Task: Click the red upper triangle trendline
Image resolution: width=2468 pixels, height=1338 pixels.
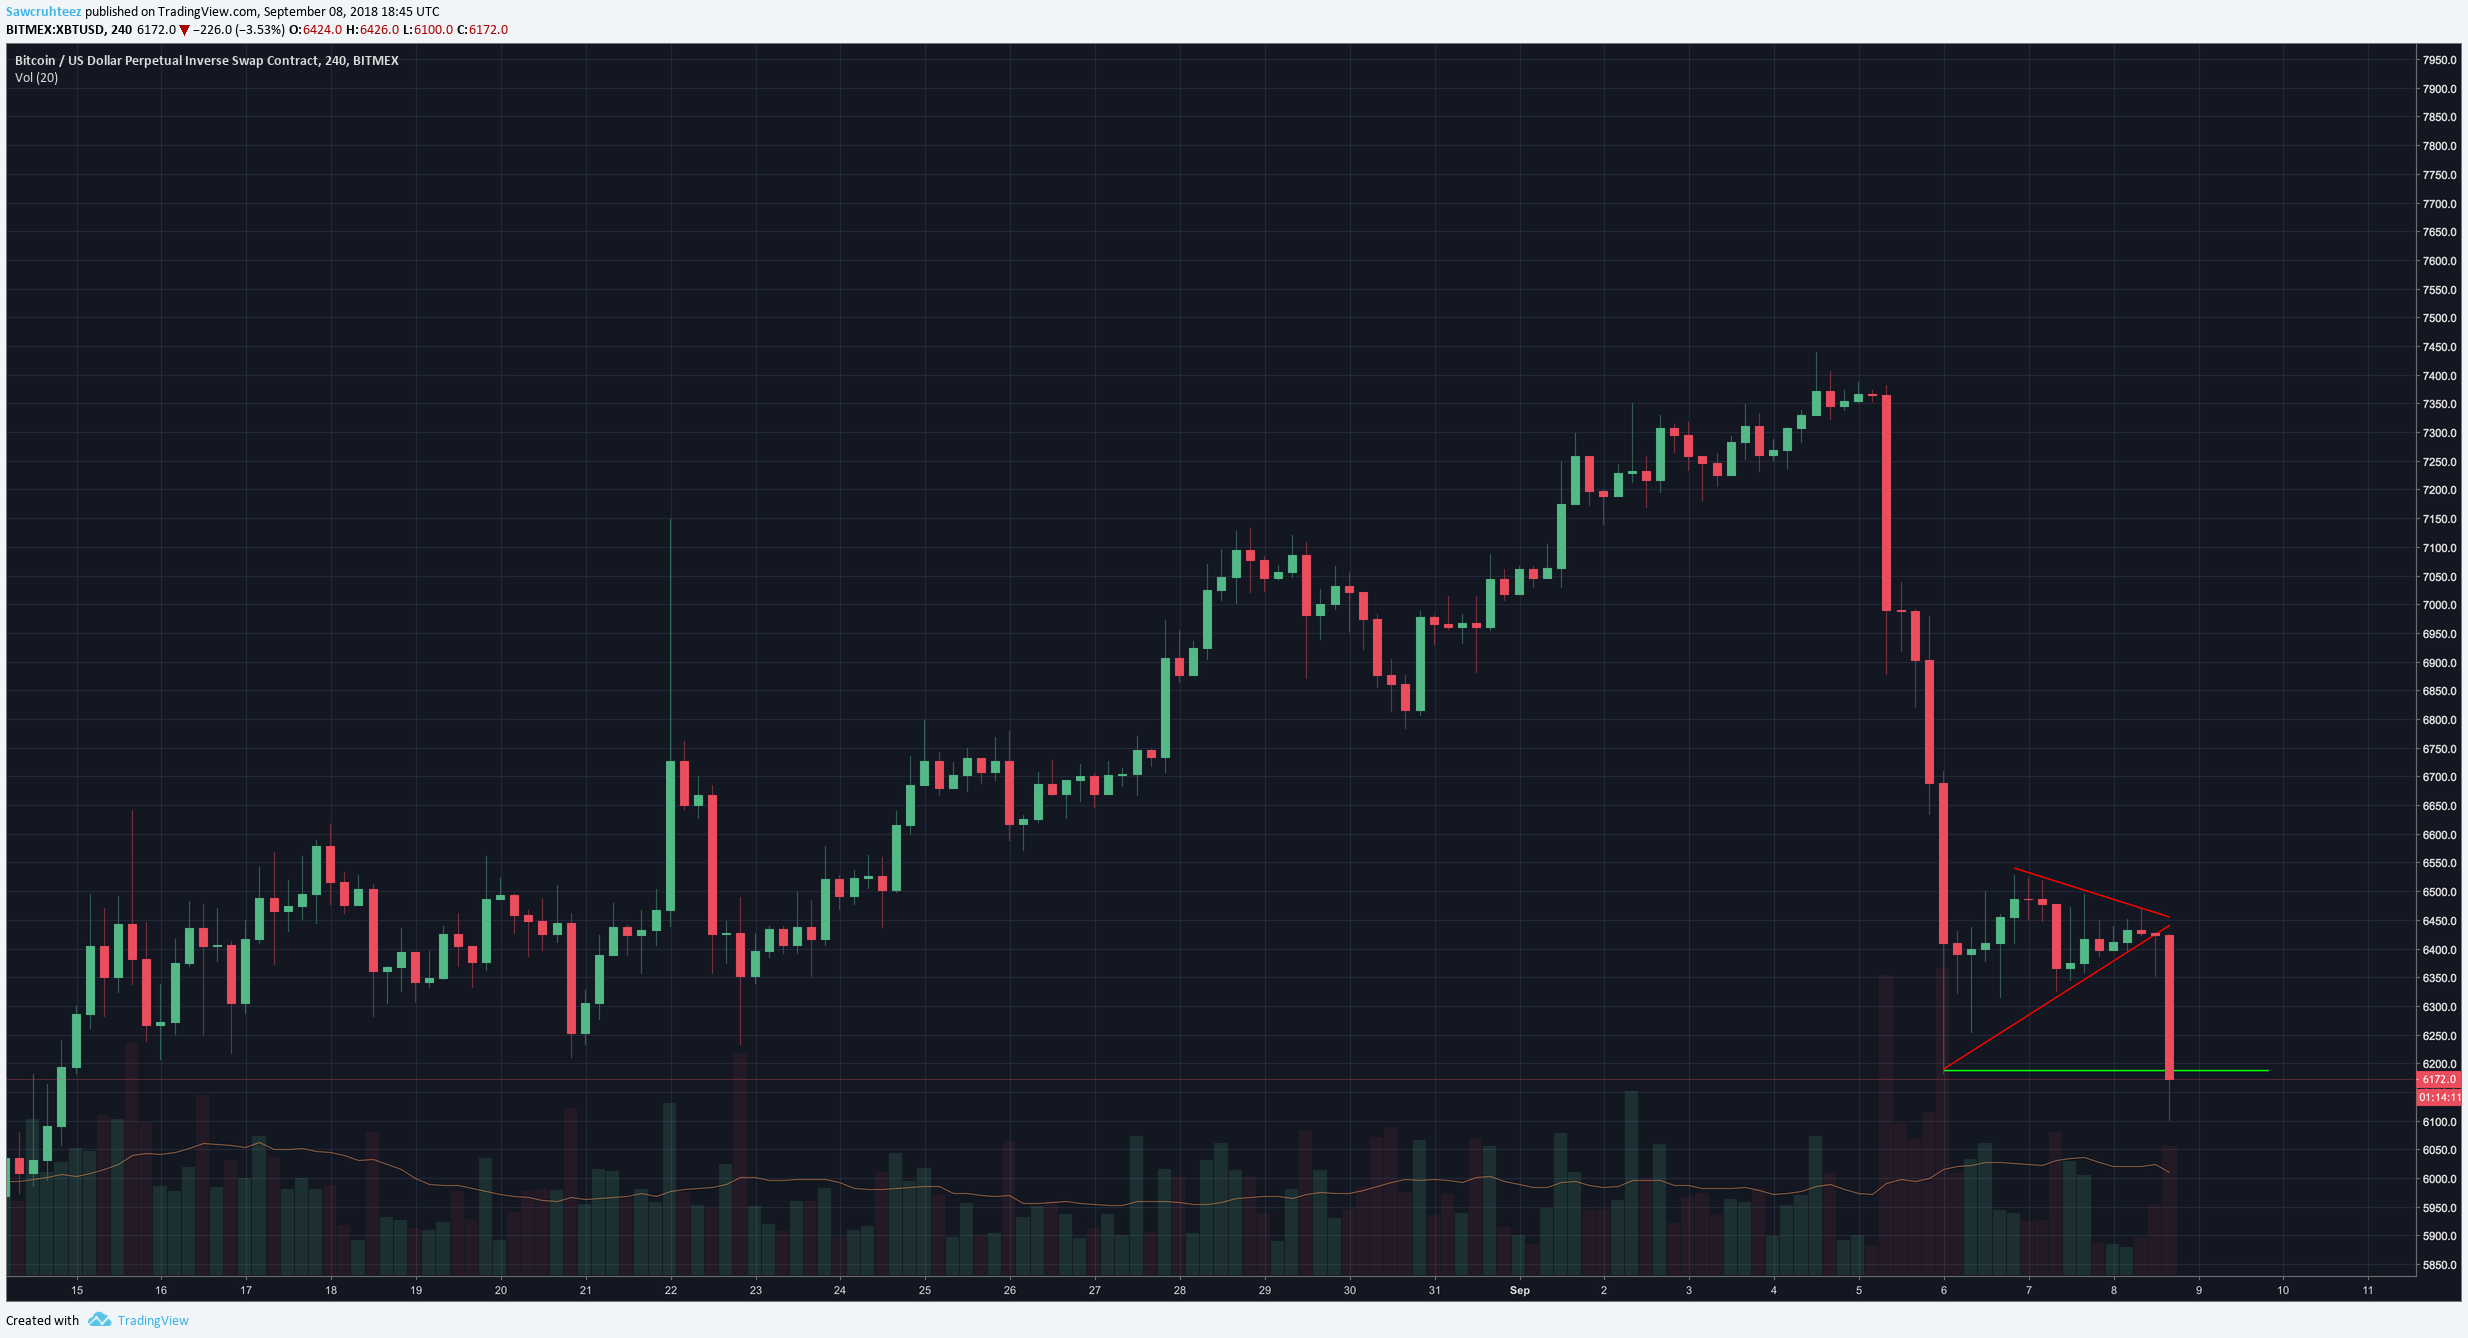Action: [x=2092, y=892]
